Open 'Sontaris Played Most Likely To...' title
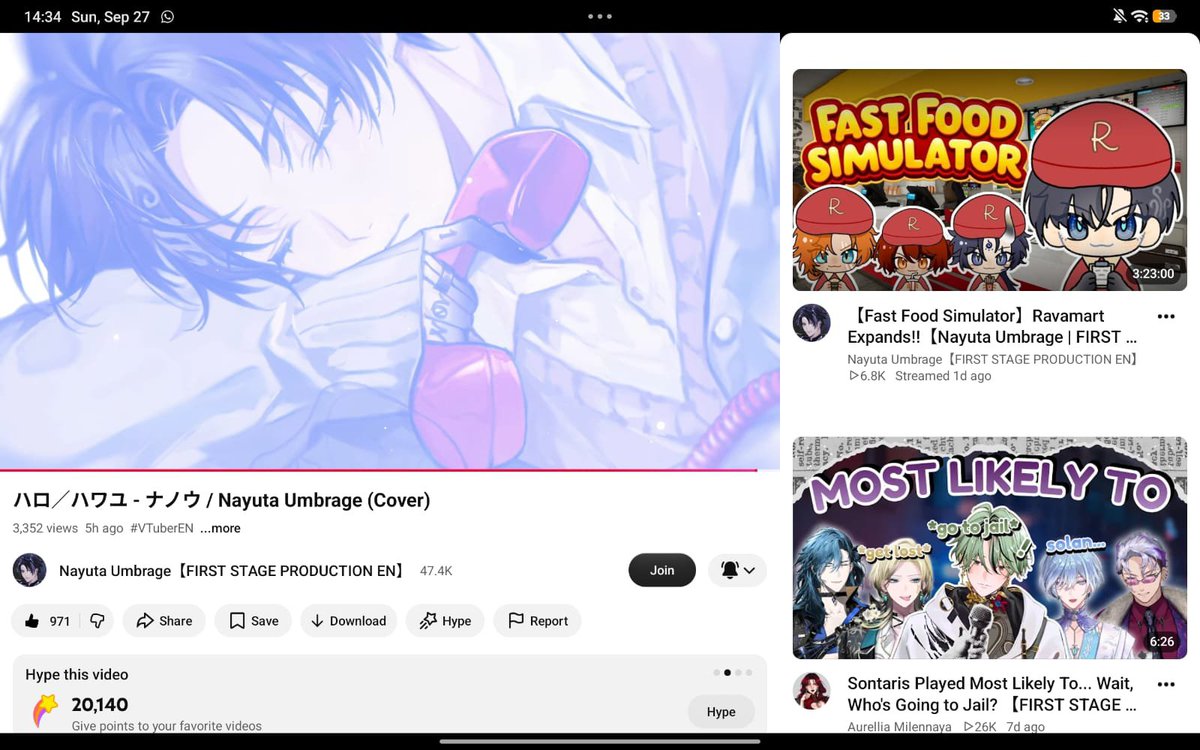Viewport: 1200px width, 750px height. (992, 694)
